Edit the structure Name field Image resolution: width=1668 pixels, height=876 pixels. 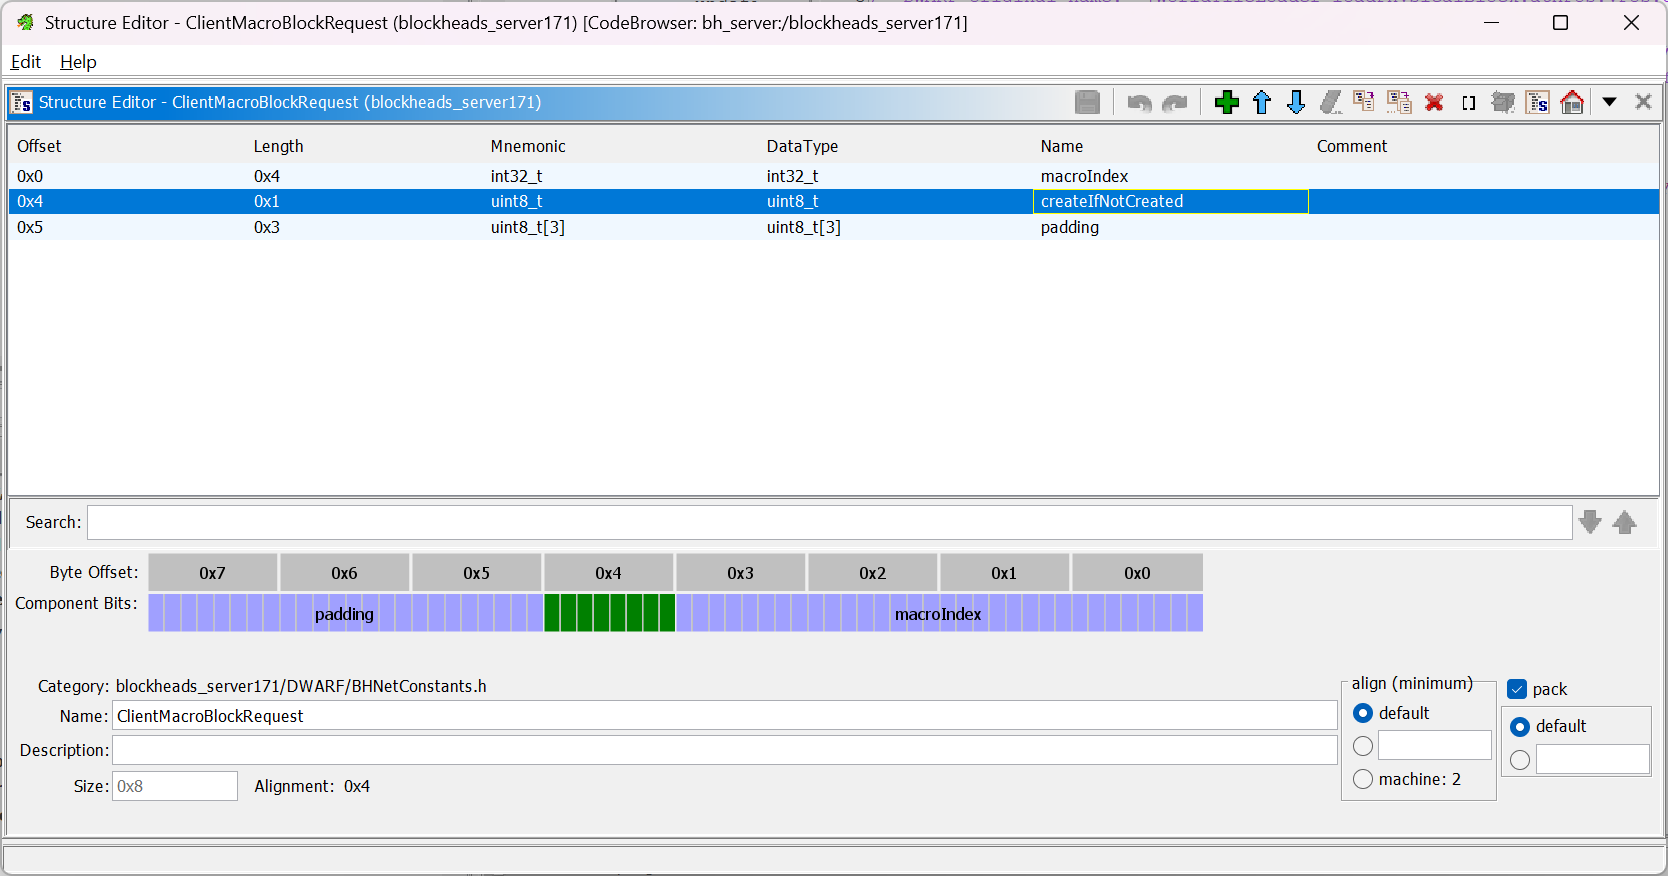pyautogui.click(x=724, y=716)
